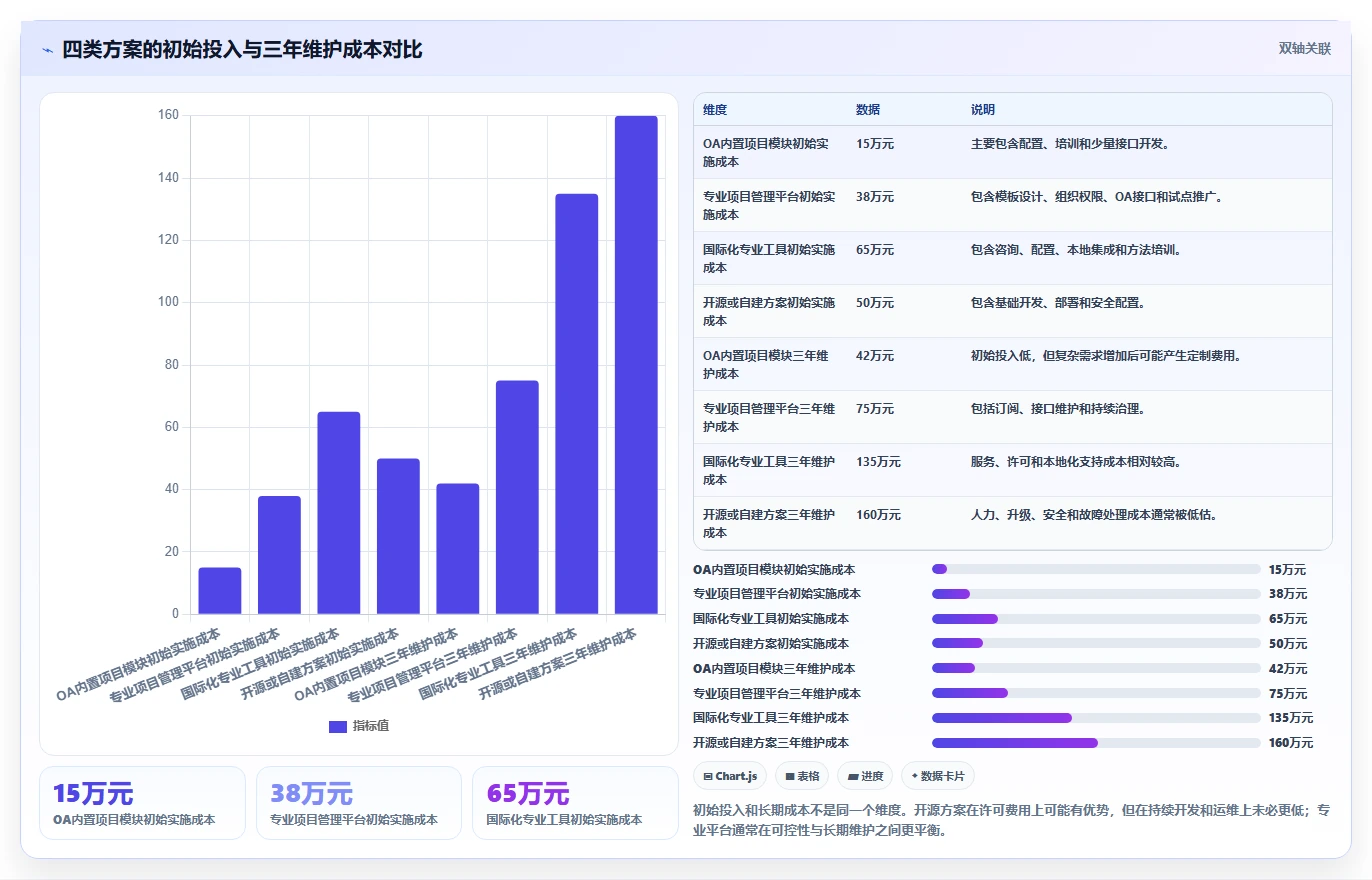Click the 双轴关联 label in the header
1372x880 pixels.
pyautogui.click(x=1305, y=49)
